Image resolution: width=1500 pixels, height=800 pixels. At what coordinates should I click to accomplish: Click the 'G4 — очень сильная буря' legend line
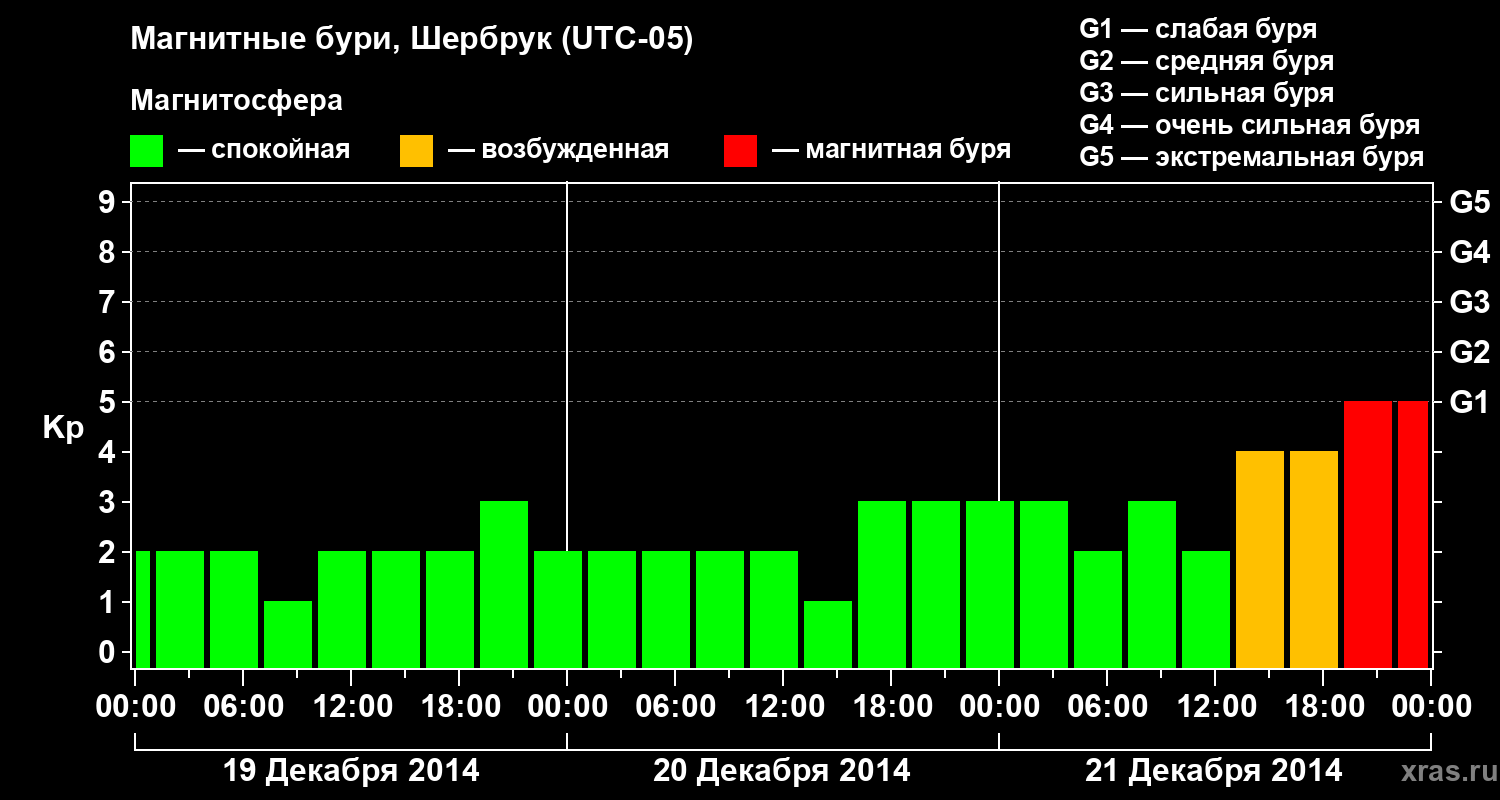point(1249,125)
